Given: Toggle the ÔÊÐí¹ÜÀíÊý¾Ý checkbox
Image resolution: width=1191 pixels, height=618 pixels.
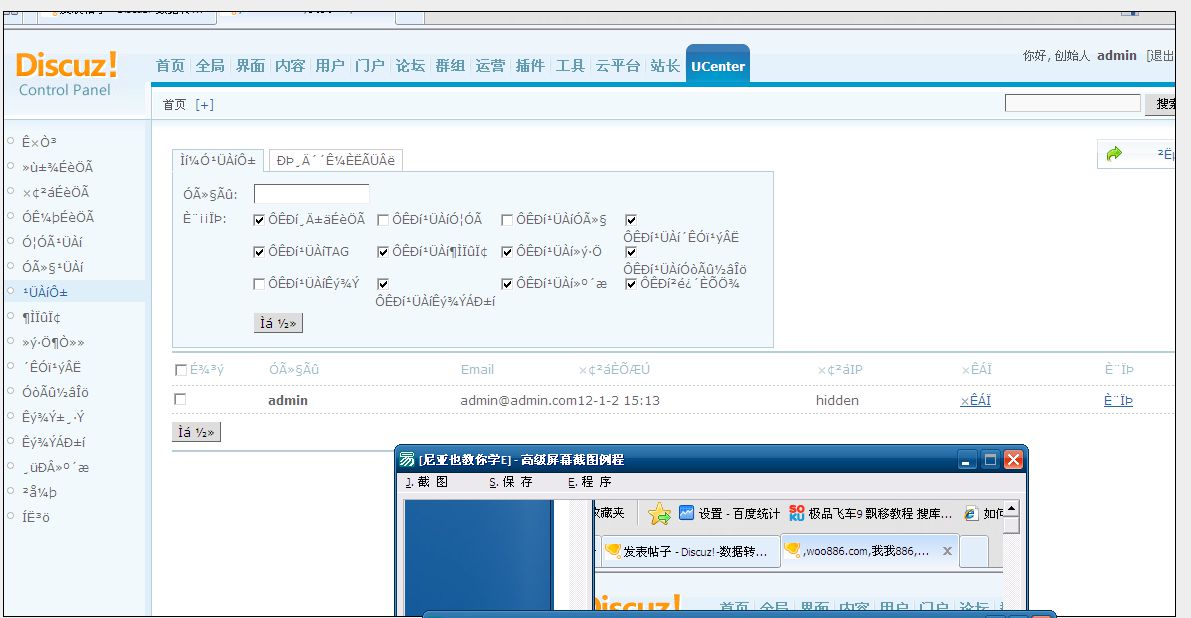Looking at the screenshot, I should (x=259, y=283).
